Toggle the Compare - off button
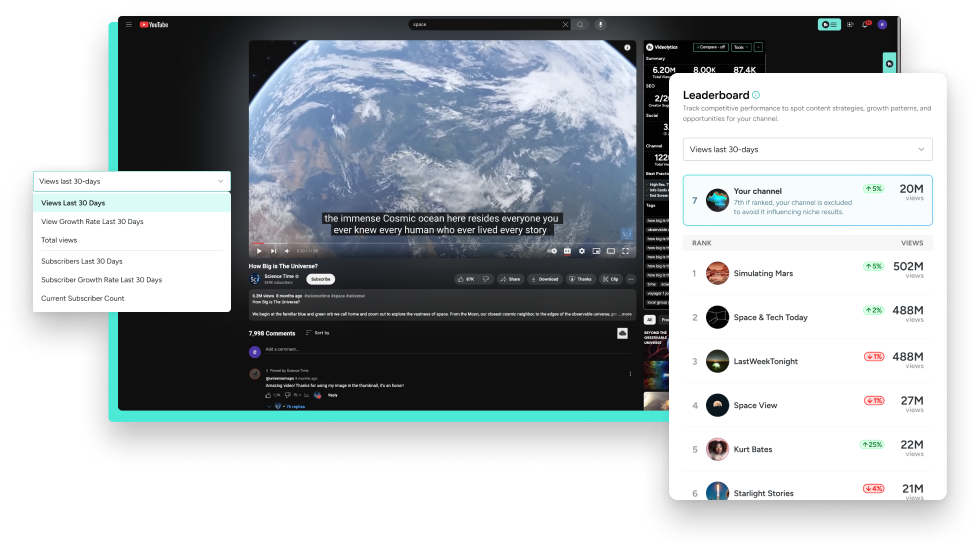This screenshot has width=980, height=550. tap(709, 47)
